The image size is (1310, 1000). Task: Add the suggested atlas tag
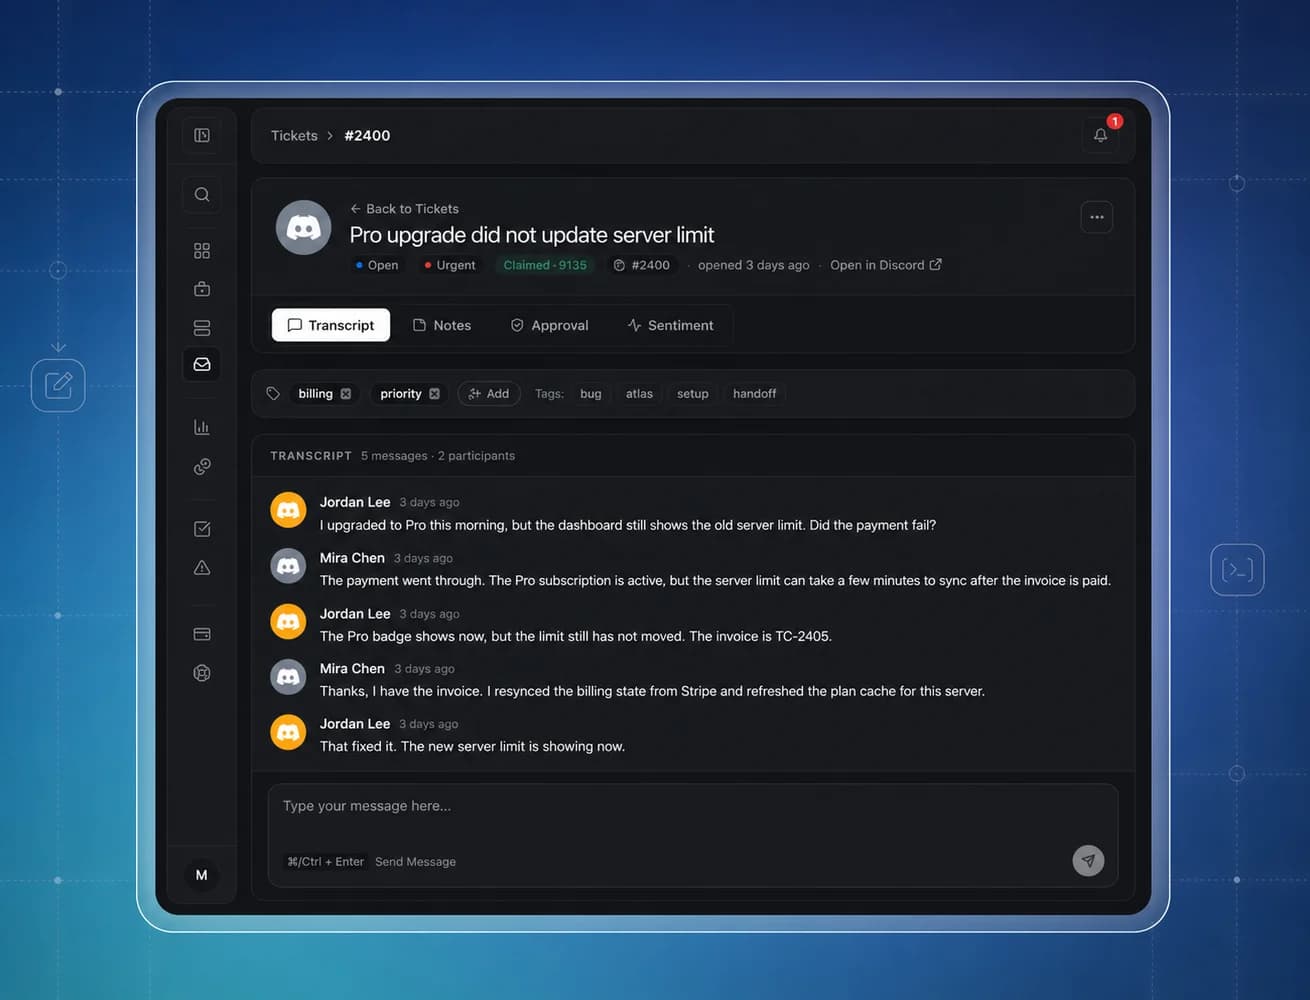[639, 394]
